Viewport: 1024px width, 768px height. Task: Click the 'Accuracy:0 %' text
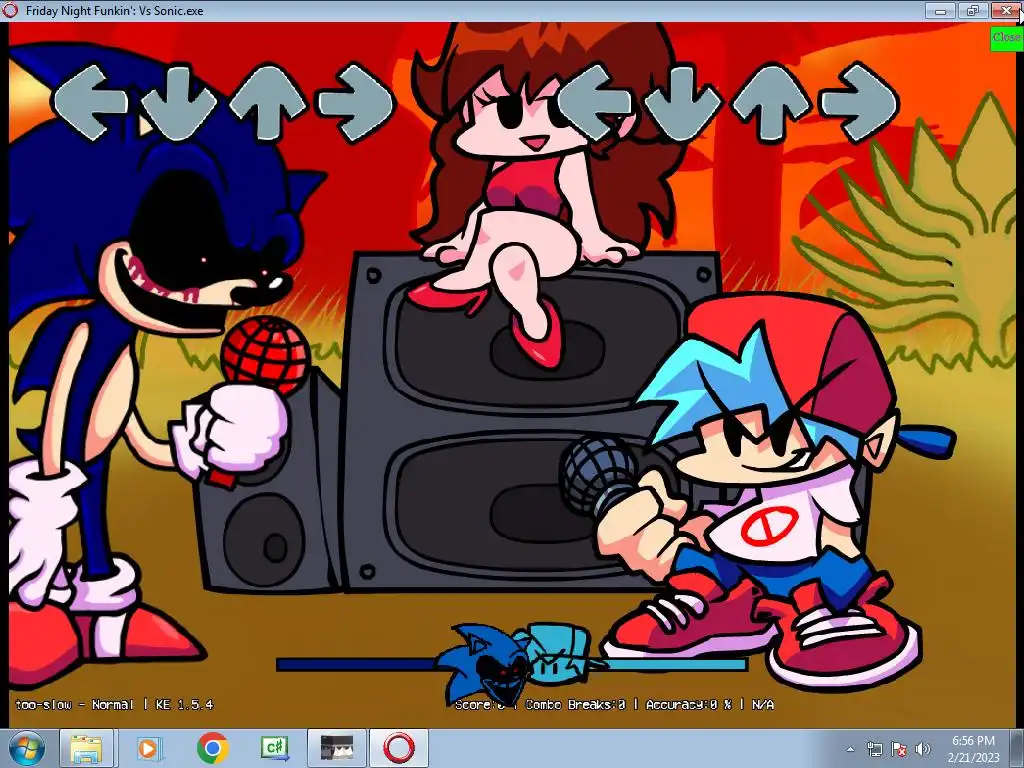[x=688, y=705]
